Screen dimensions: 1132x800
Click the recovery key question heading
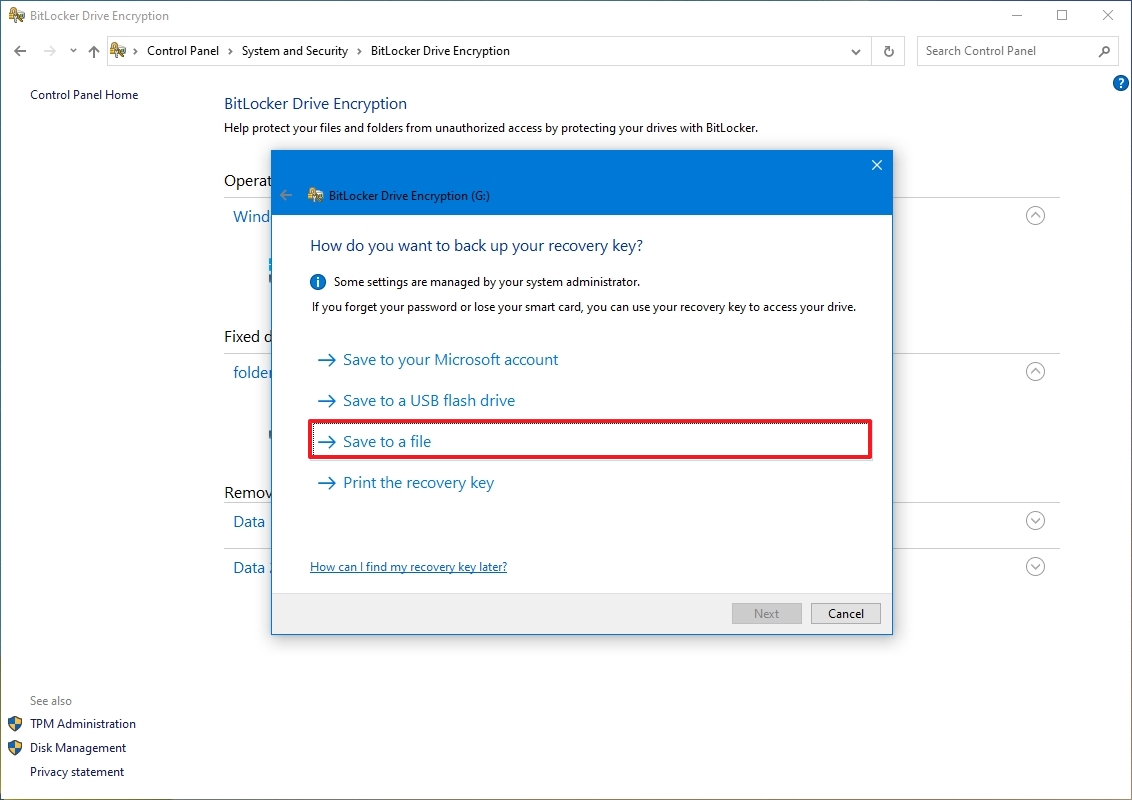[476, 245]
